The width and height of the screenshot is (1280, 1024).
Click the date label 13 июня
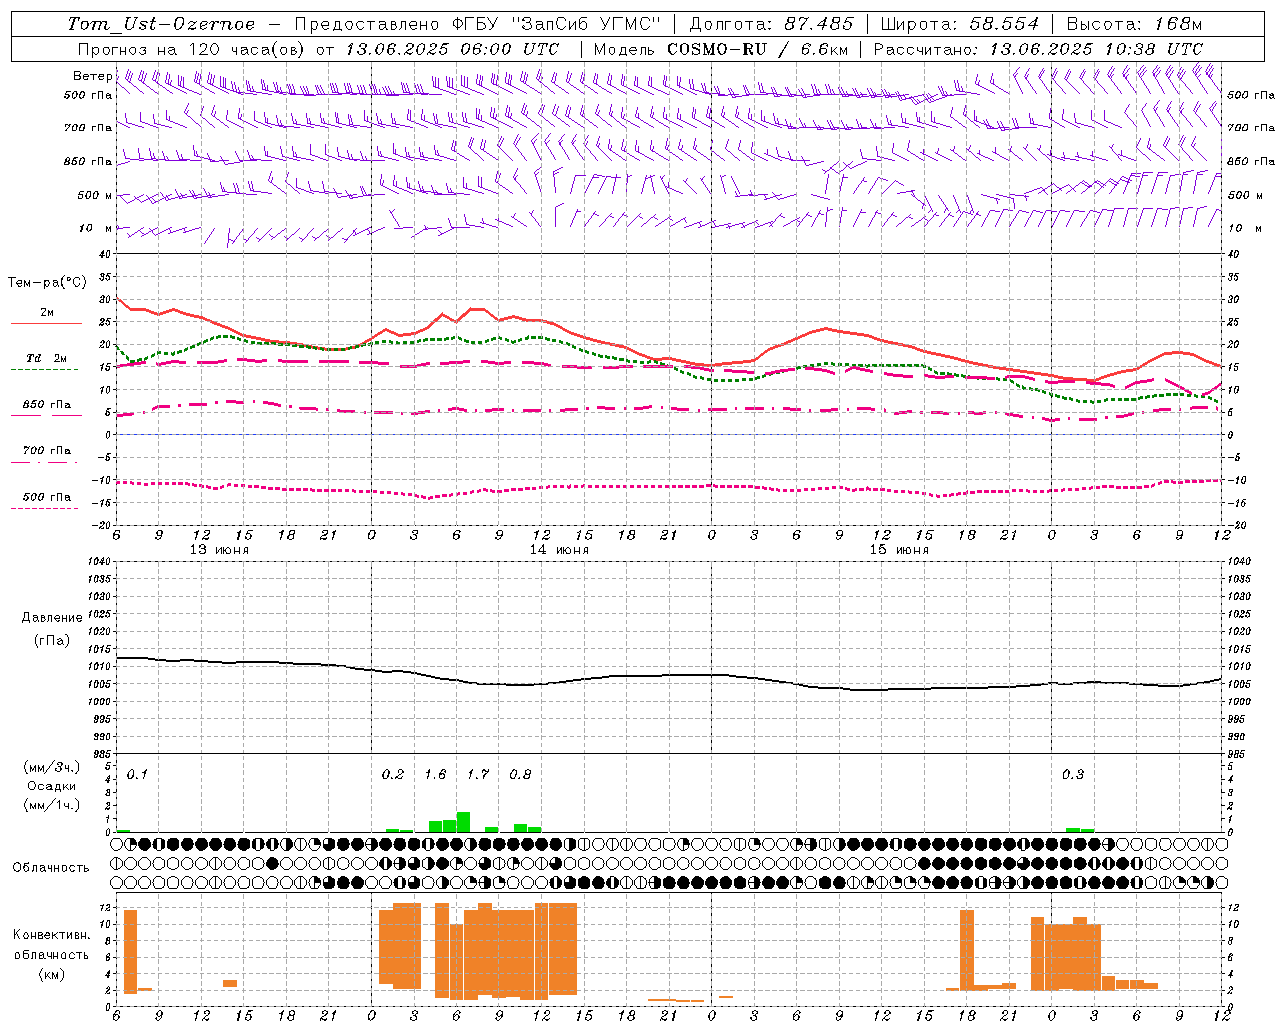[x=219, y=550]
